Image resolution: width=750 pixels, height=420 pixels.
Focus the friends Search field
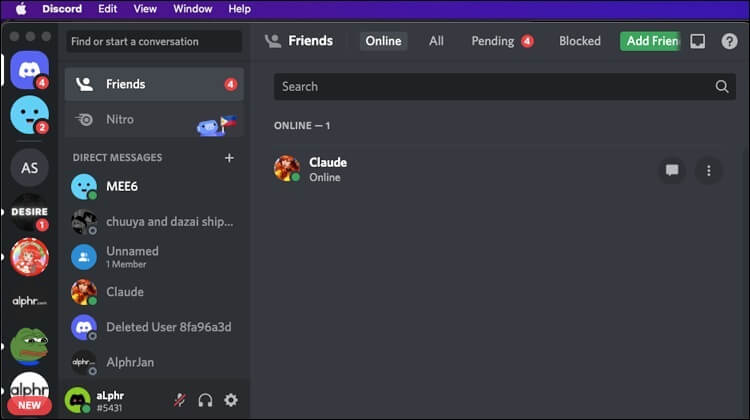pyautogui.click(x=505, y=87)
